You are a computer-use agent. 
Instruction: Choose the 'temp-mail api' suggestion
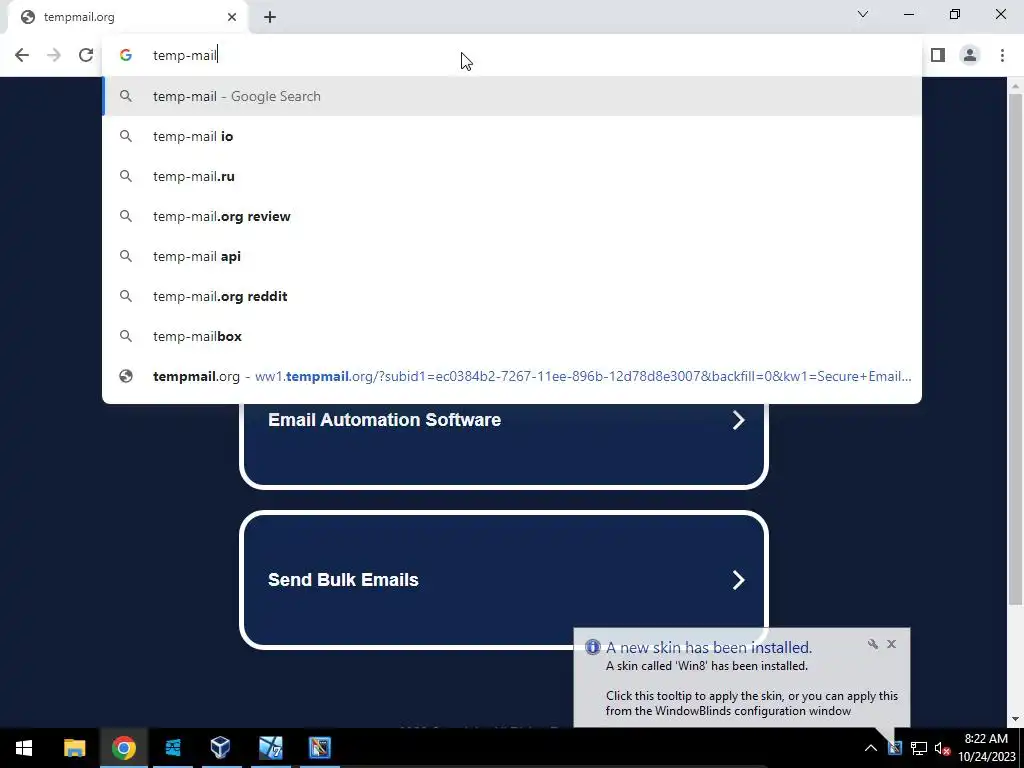(x=512, y=257)
